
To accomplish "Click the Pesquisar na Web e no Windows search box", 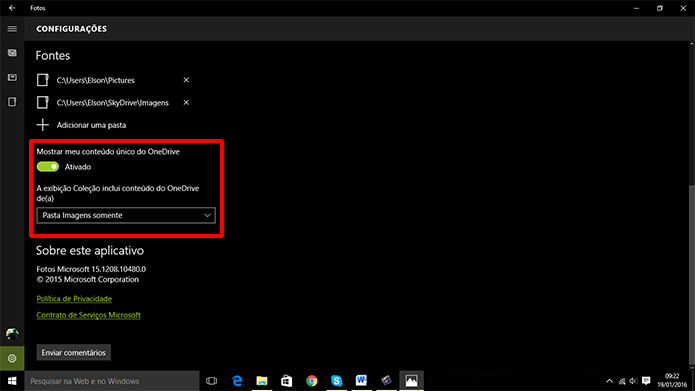I will [x=112, y=381].
